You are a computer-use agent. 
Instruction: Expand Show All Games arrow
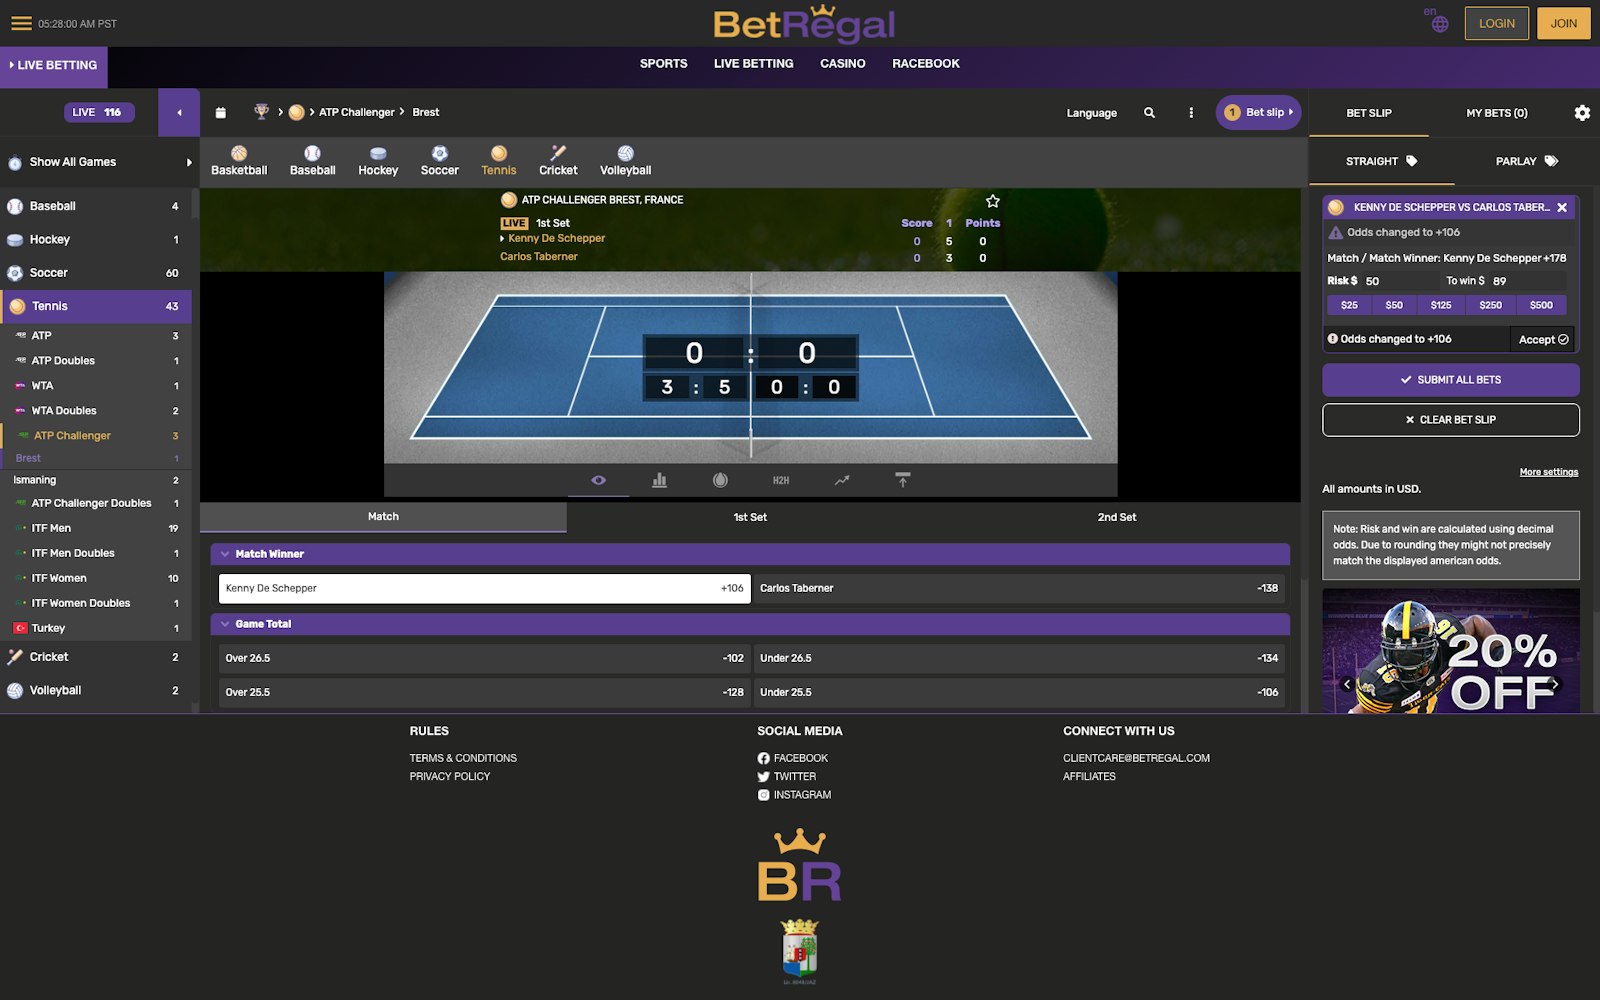tap(188, 162)
